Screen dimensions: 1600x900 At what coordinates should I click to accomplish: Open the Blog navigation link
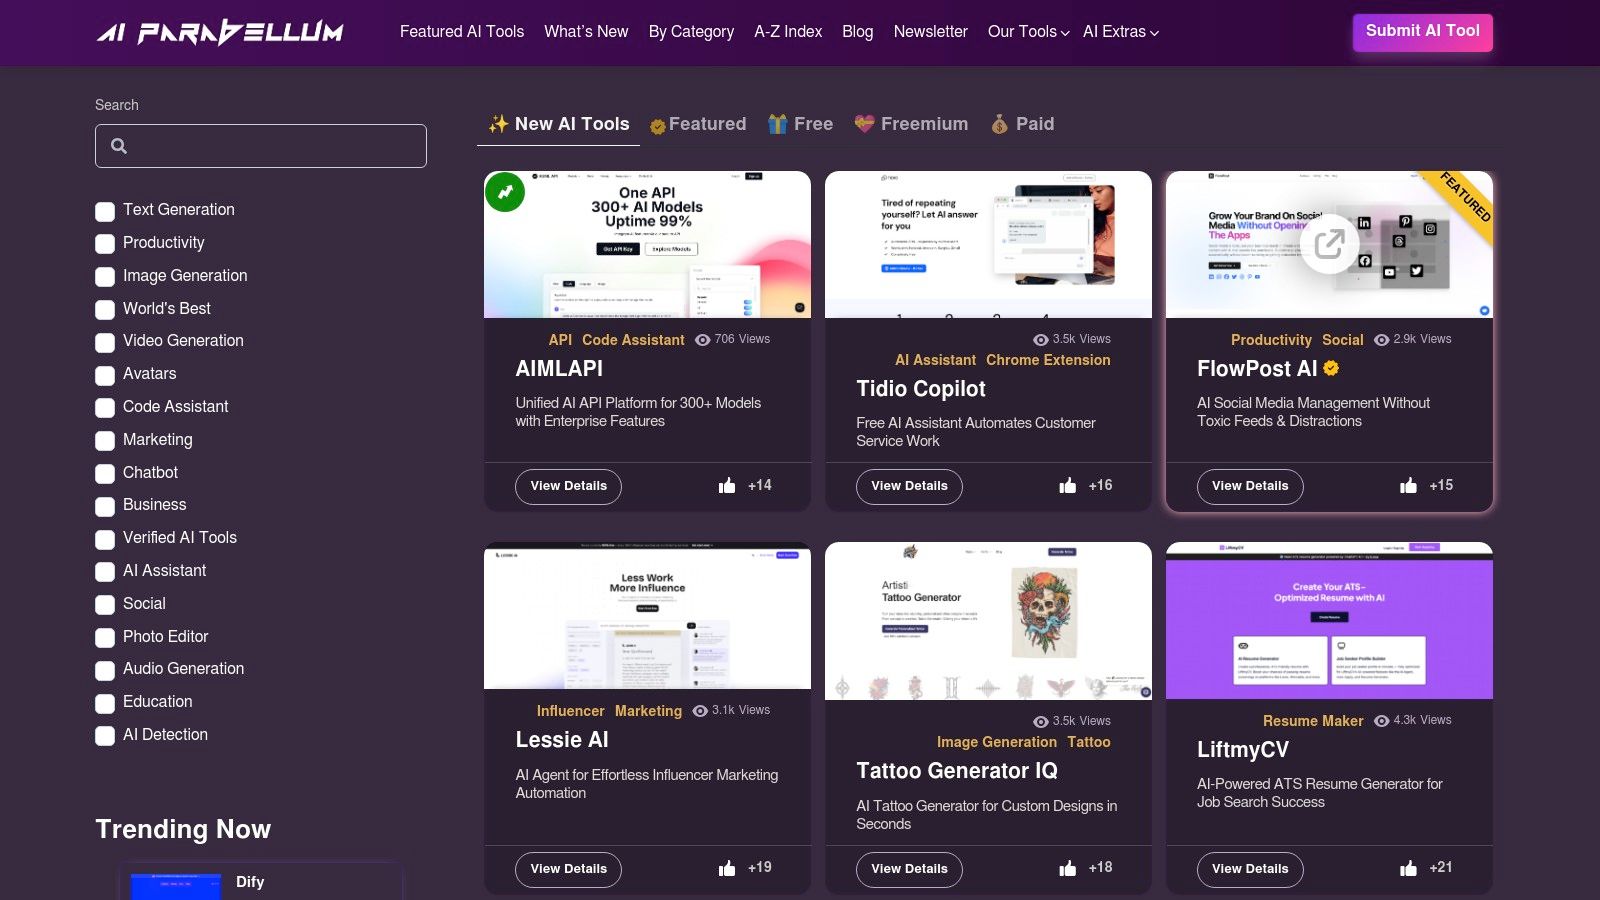click(x=858, y=32)
